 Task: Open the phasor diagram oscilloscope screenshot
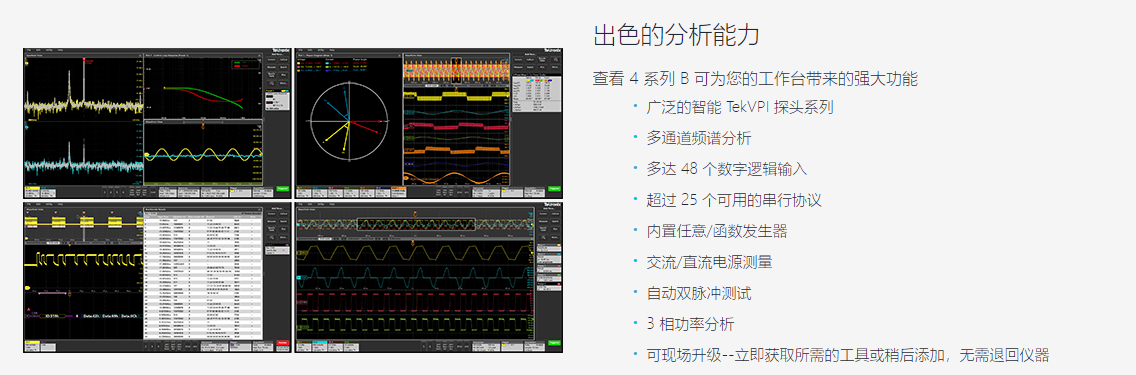tap(429, 124)
